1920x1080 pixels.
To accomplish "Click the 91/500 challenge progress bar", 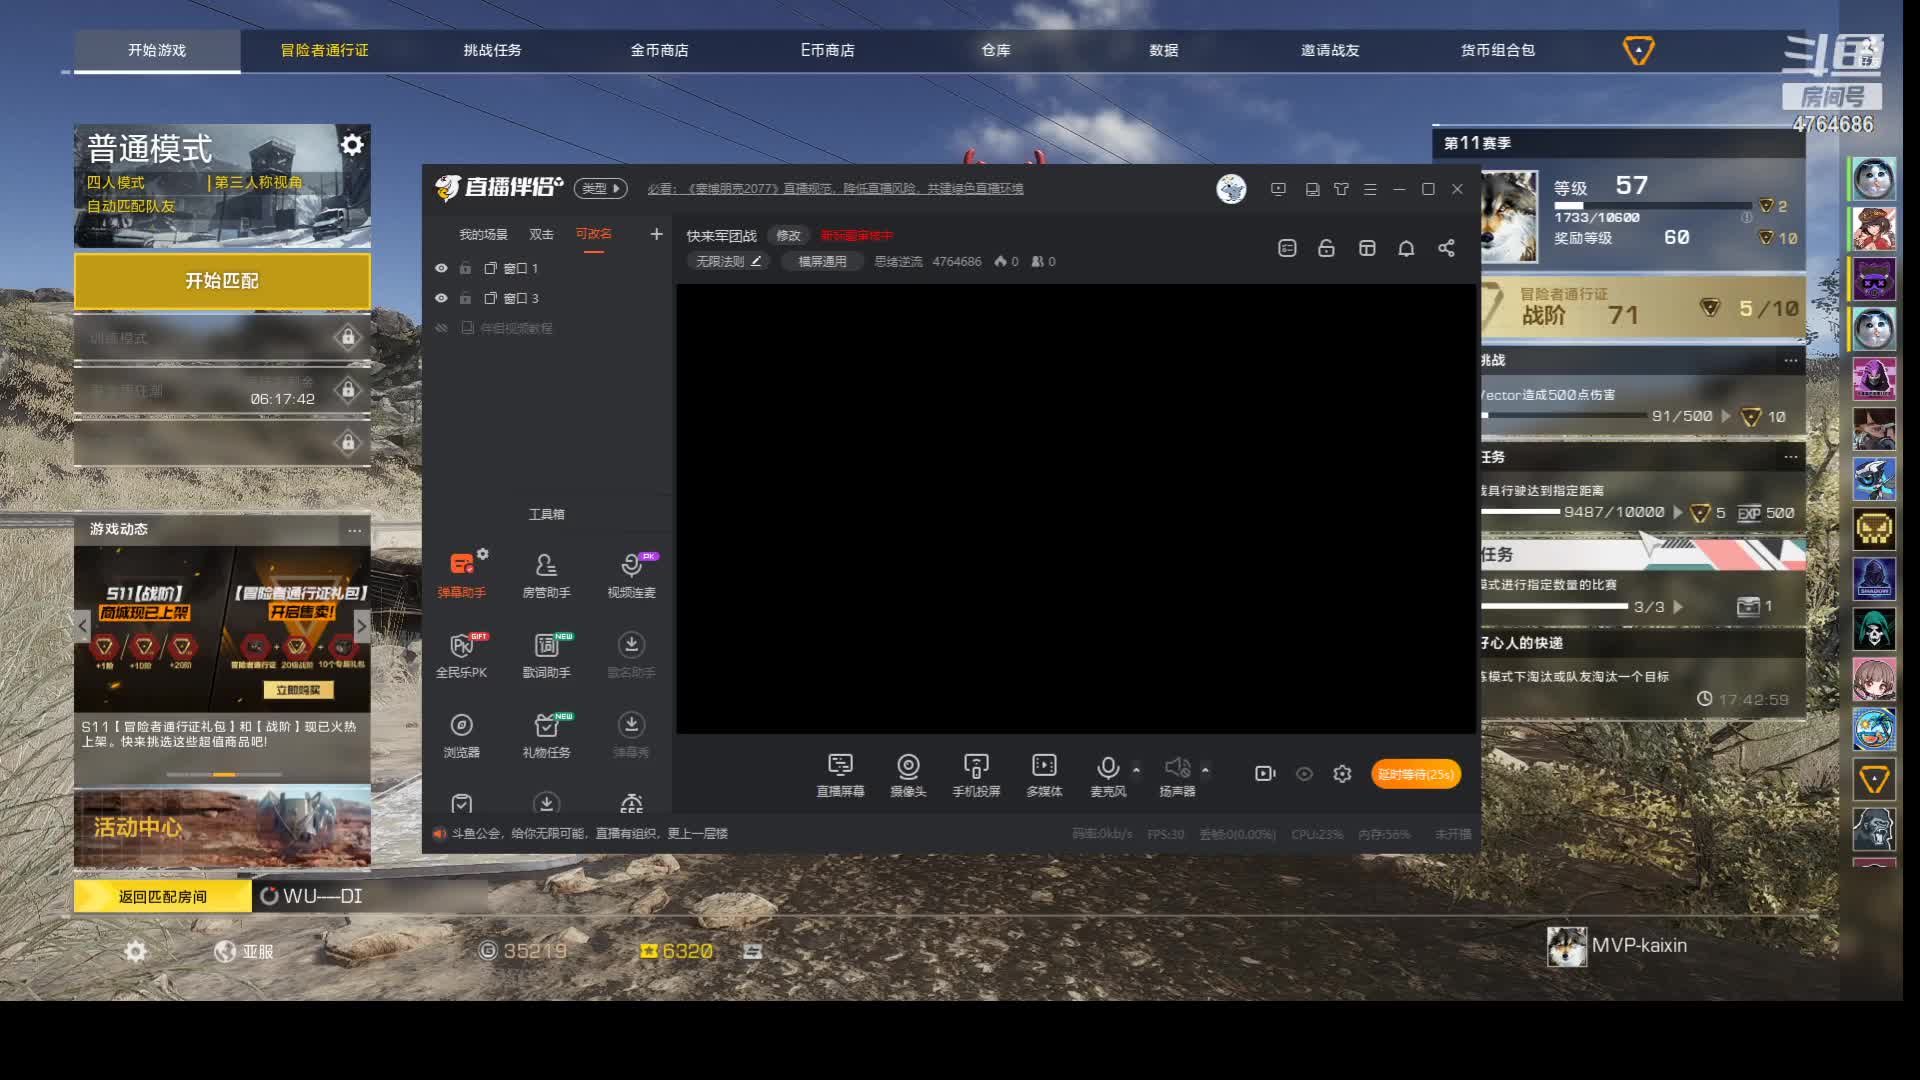I will [1564, 415].
